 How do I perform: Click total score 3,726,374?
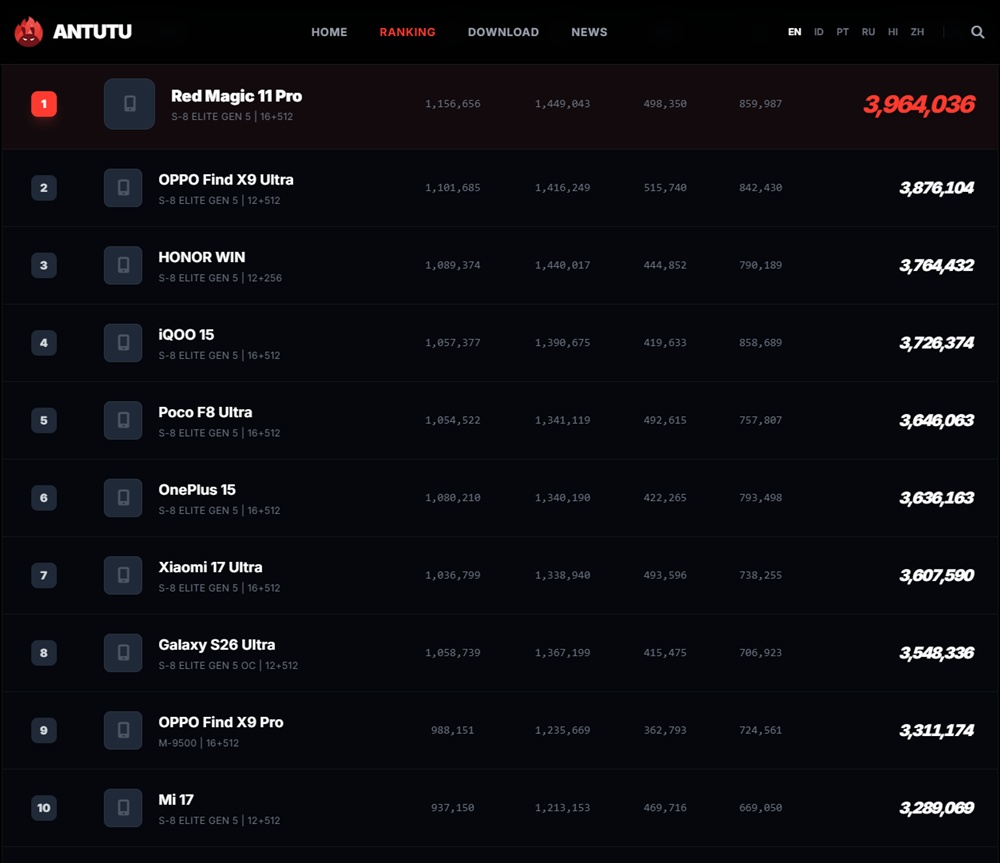tap(936, 343)
